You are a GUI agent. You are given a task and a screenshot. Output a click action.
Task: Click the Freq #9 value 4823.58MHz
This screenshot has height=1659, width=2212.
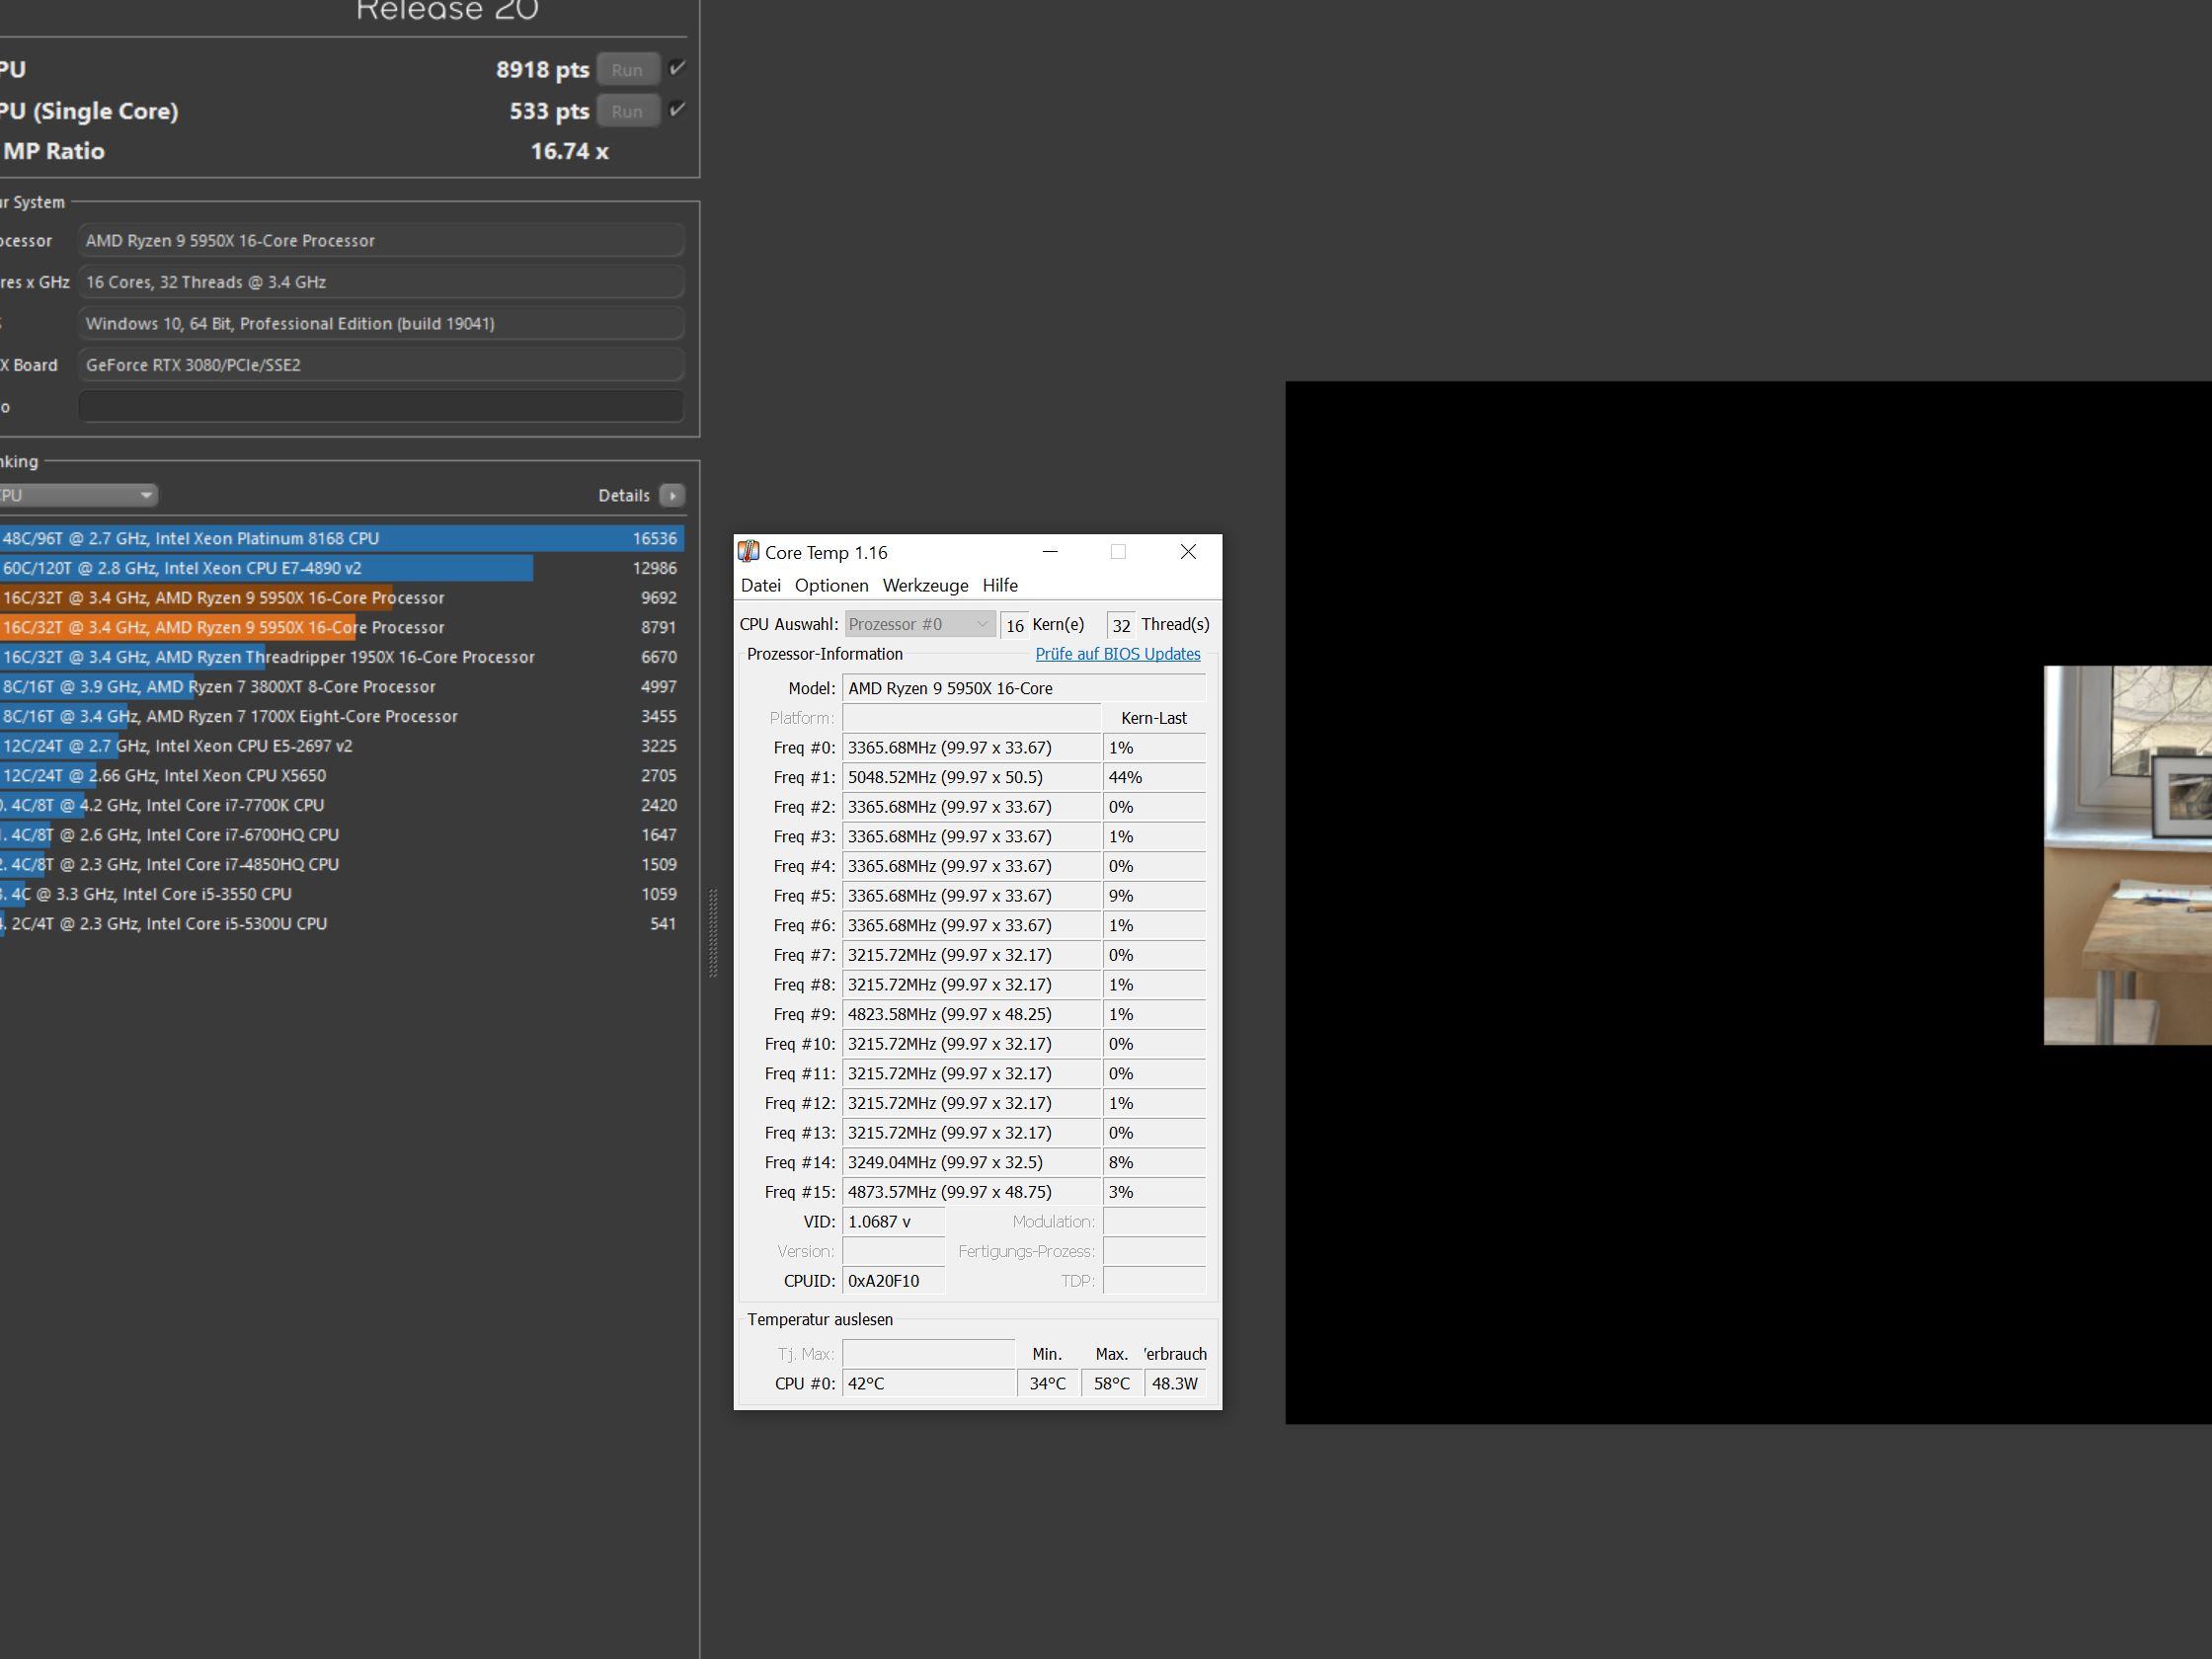[971, 1014]
